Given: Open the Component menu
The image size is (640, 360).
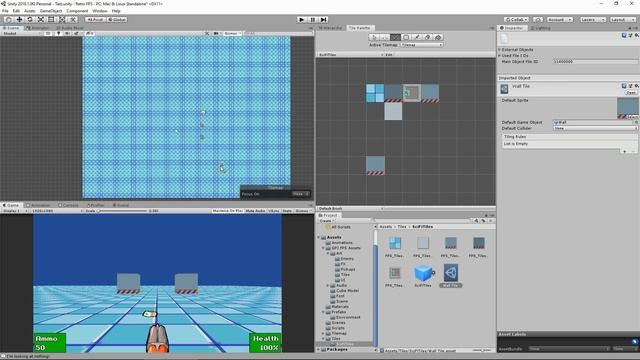Looking at the screenshot, I should point(77,11).
